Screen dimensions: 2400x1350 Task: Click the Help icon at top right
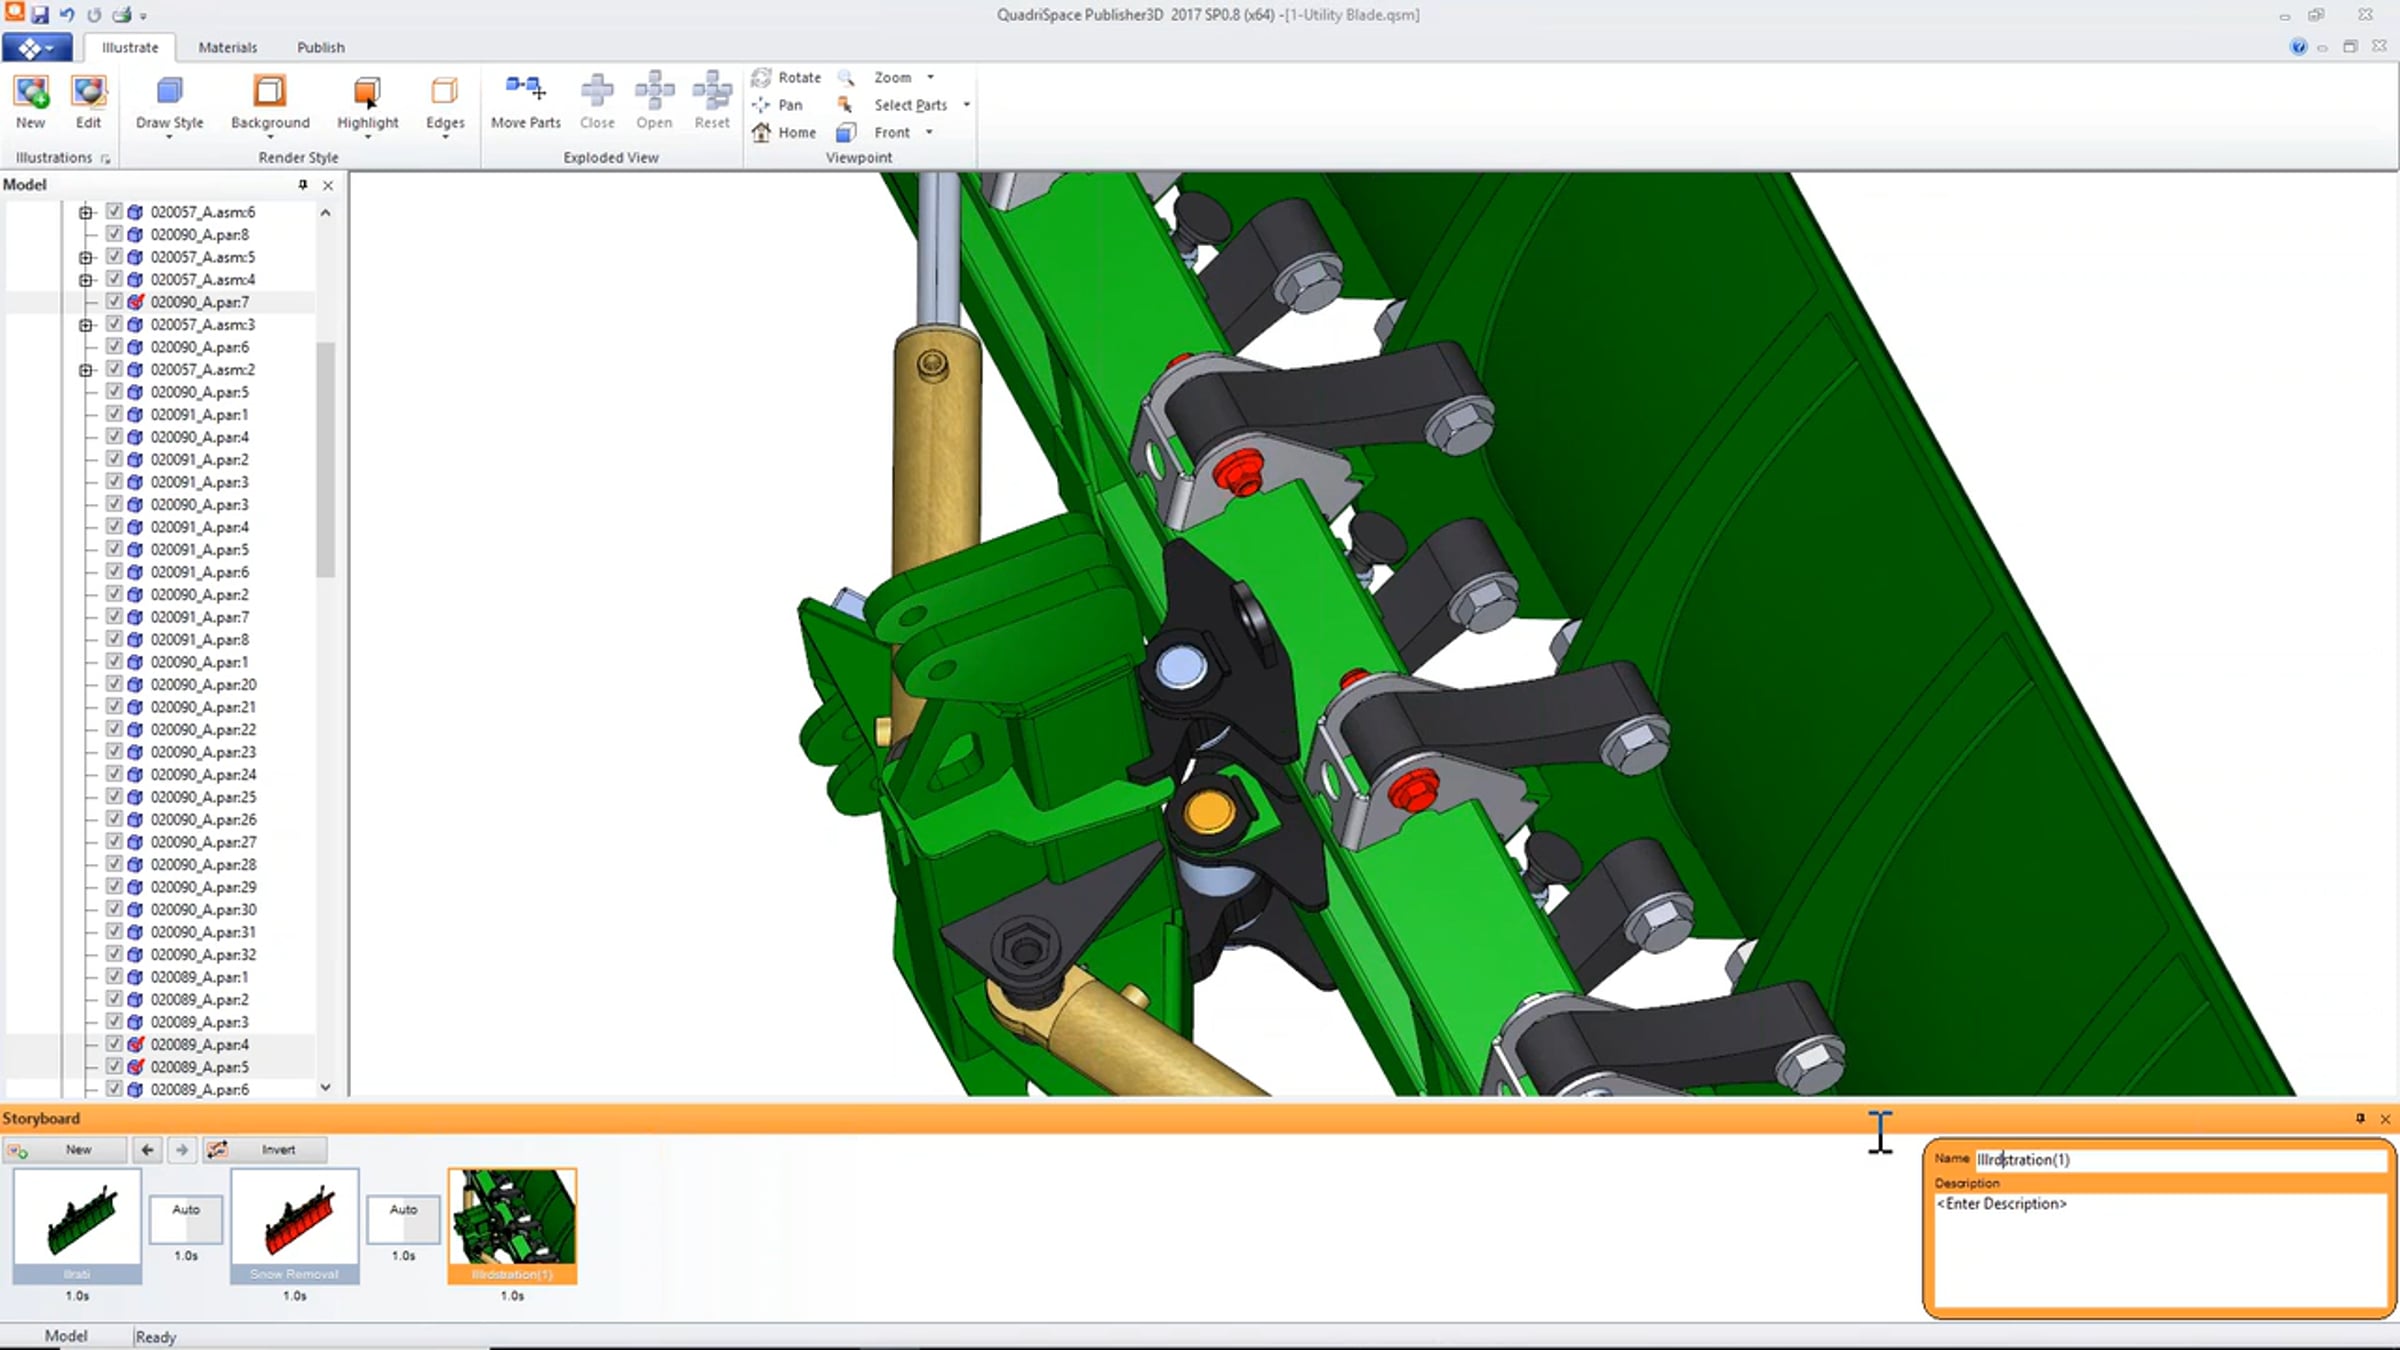(x=2298, y=47)
